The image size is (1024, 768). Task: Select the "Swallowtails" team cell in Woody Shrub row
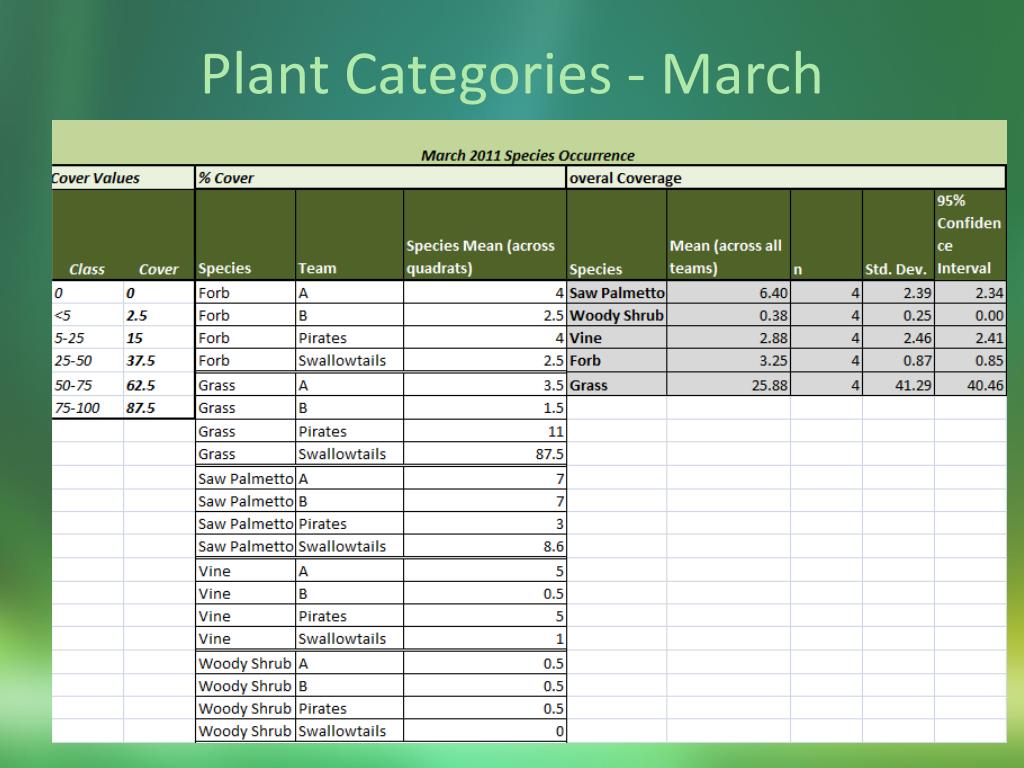pos(342,731)
